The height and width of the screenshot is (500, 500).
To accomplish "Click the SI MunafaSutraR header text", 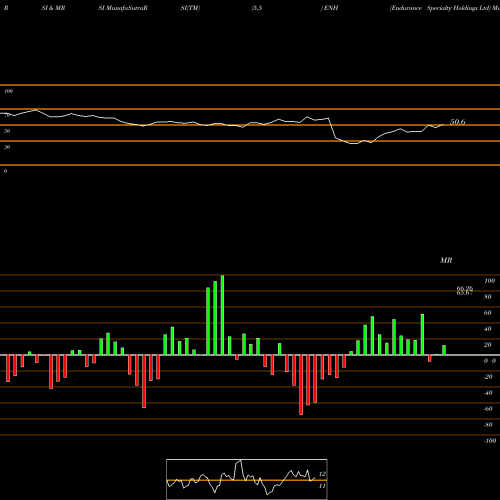I will (123, 8).
